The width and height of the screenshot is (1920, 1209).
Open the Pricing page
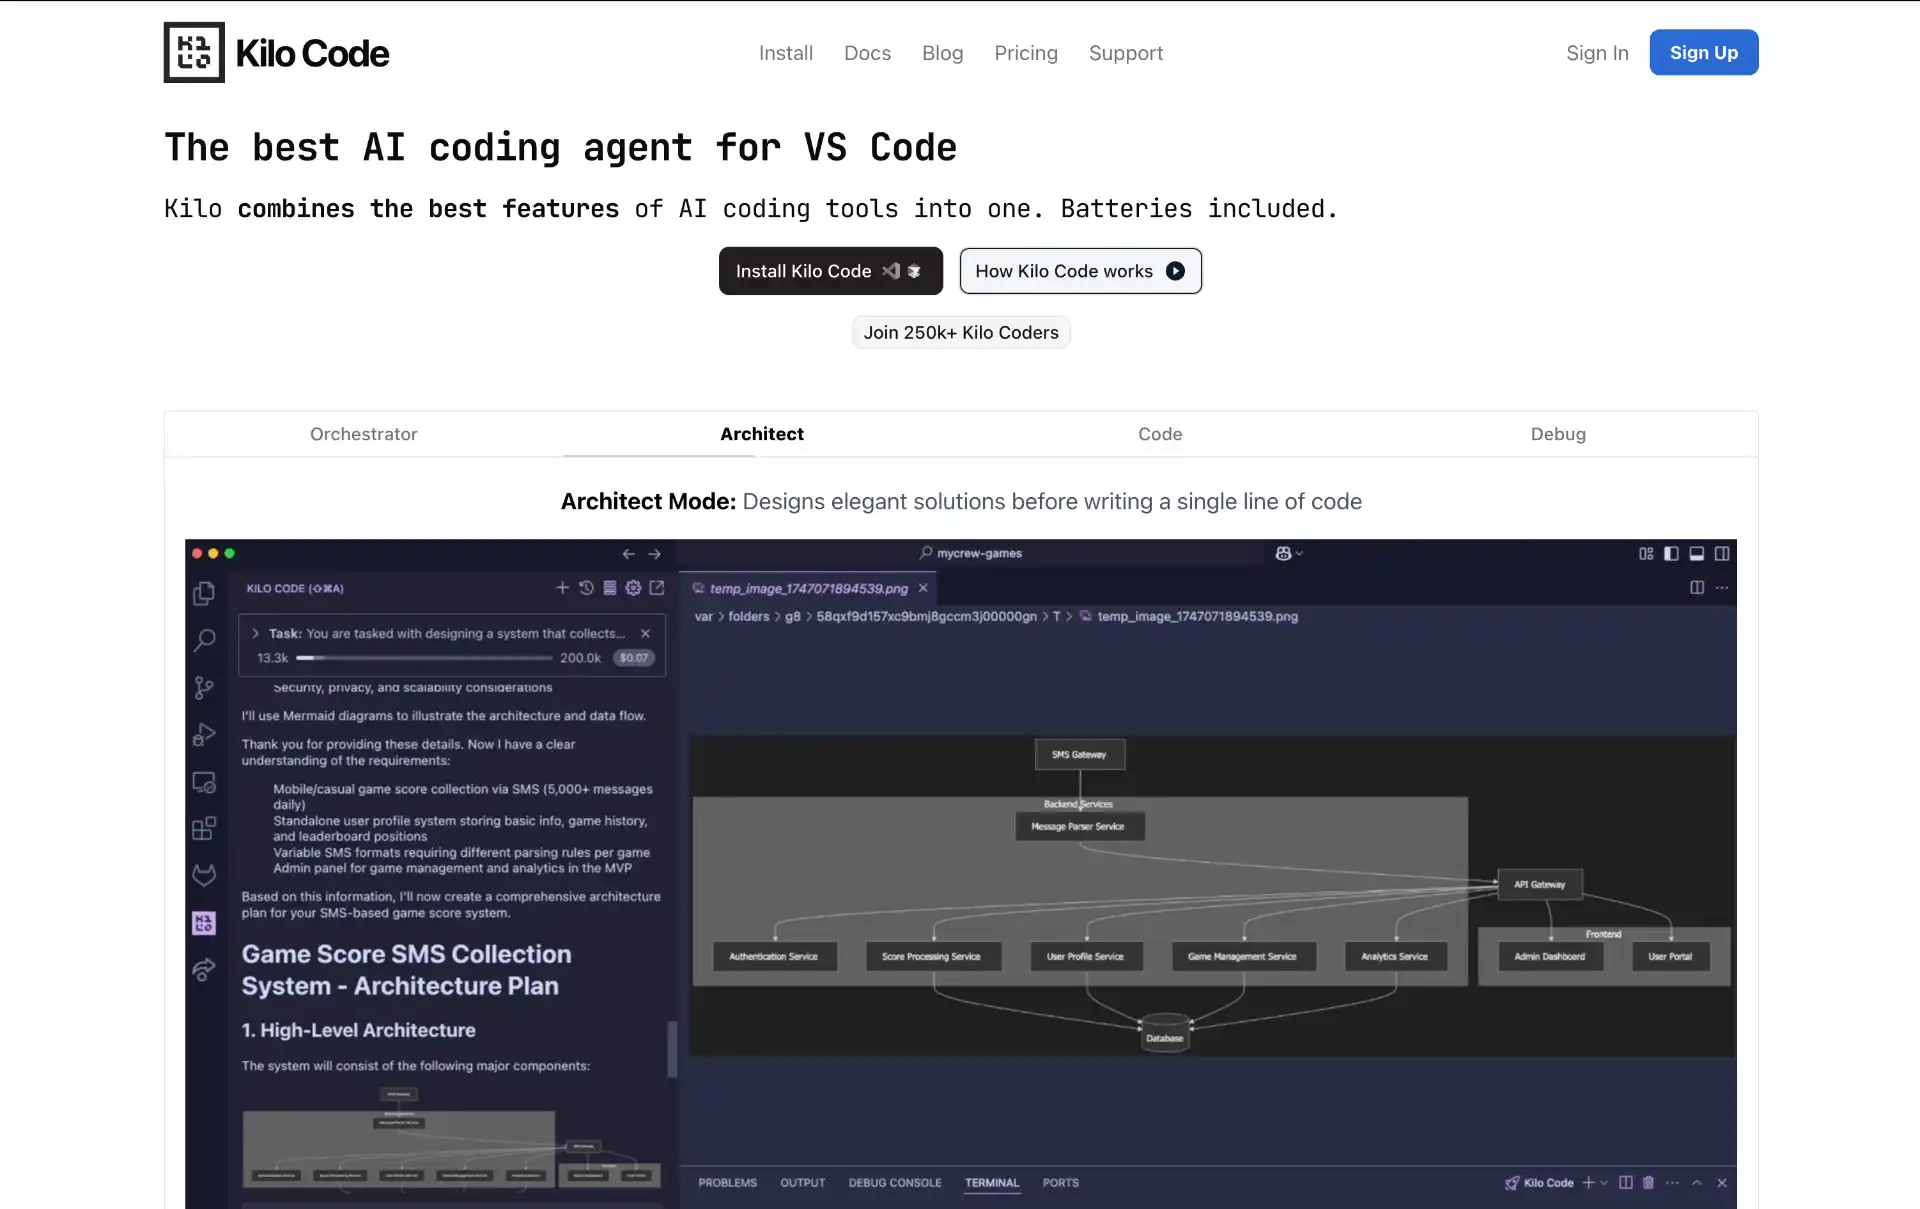coord(1026,53)
